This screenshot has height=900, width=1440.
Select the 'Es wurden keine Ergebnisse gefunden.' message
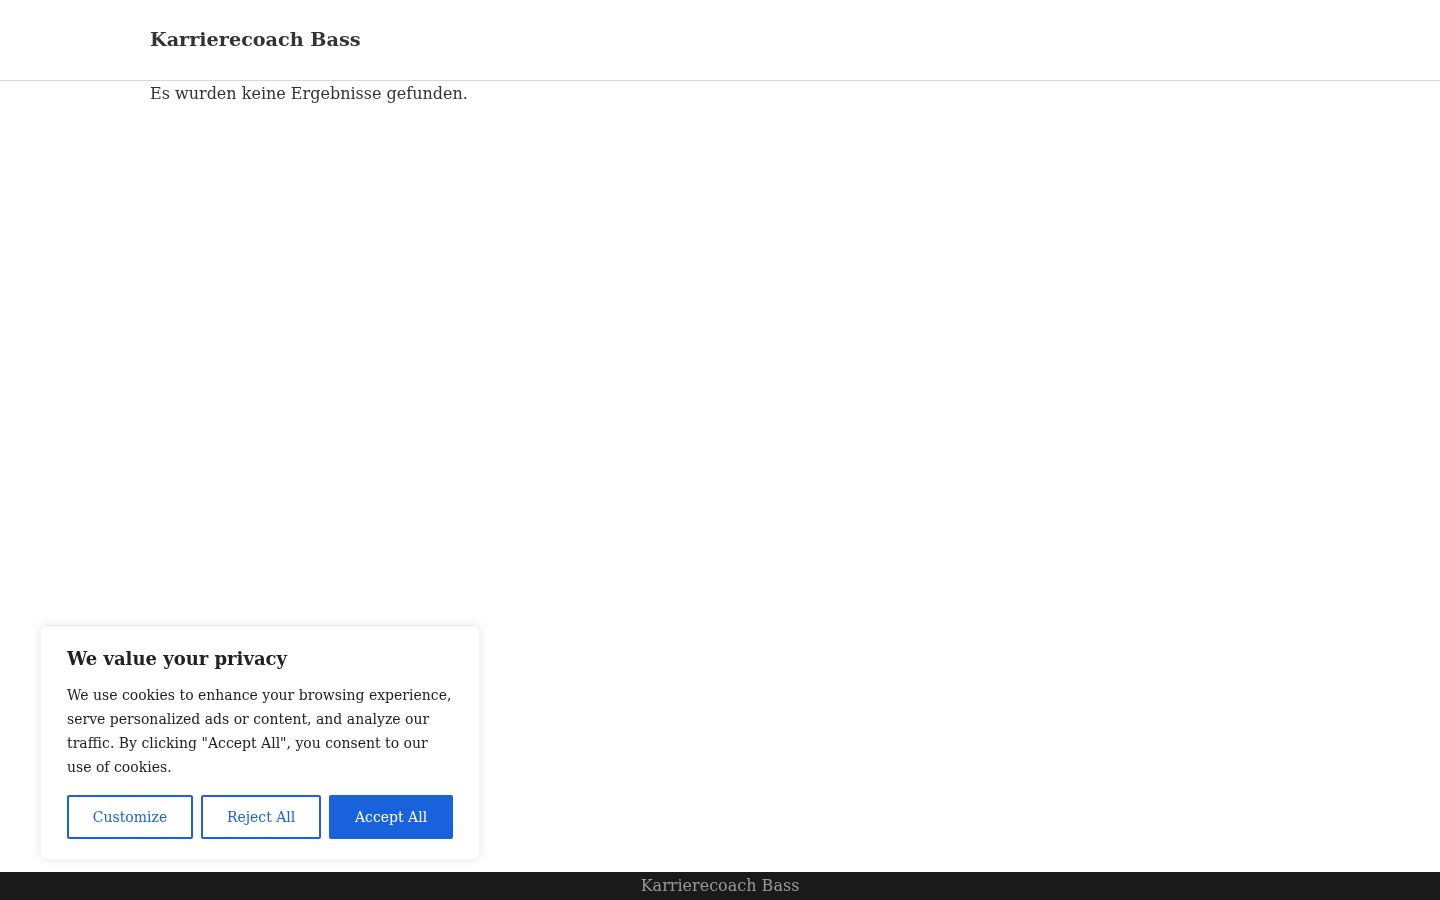tap(309, 93)
